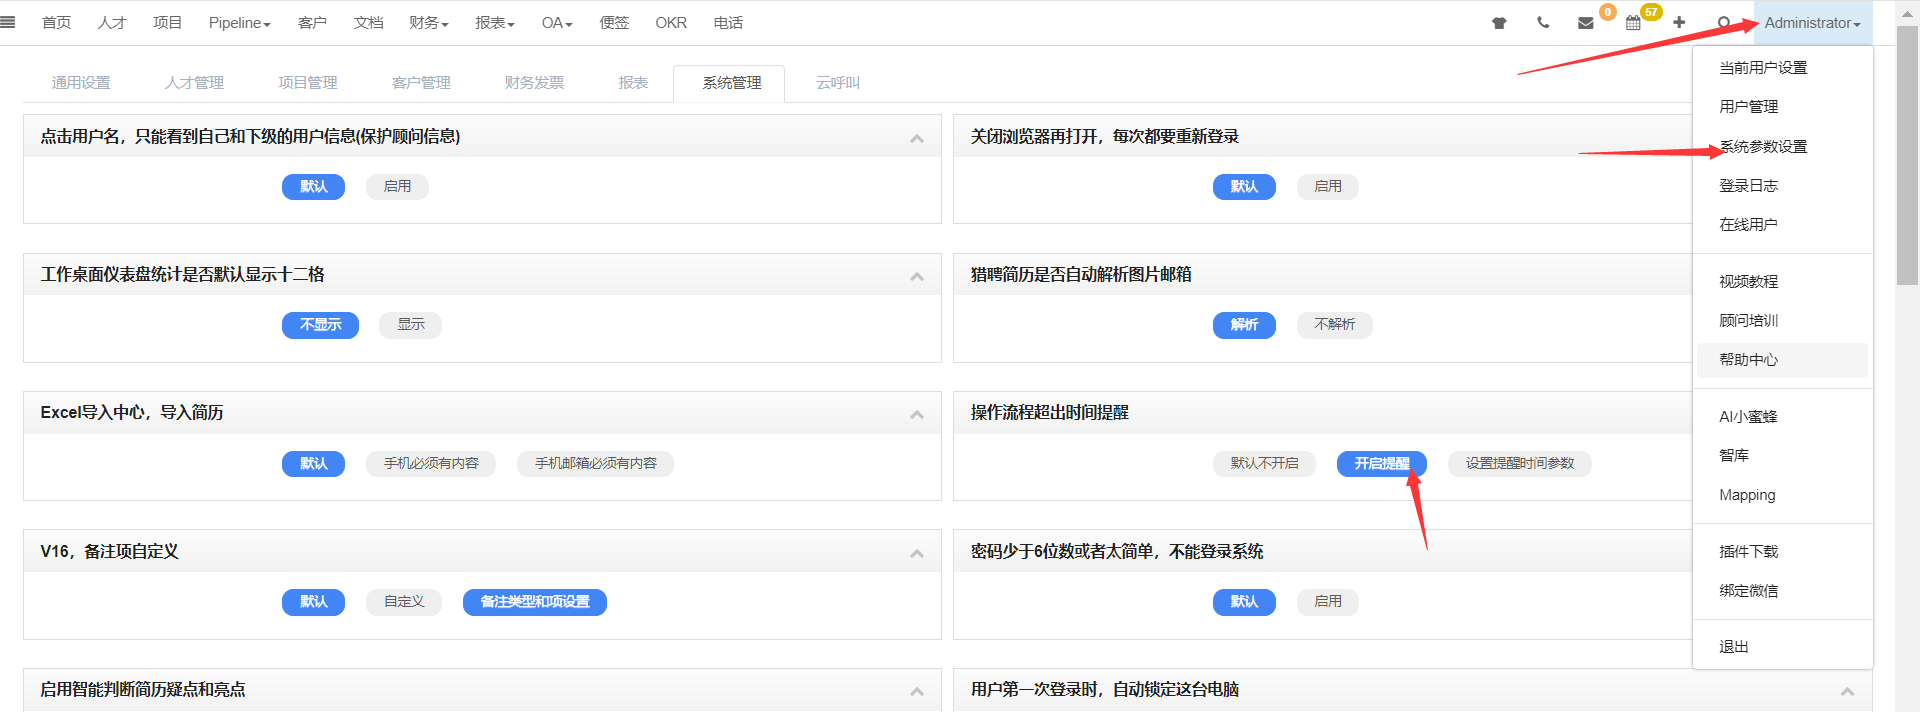This screenshot has height=712, width=1920.
Task: Open the envelope mail icon
Action: point(1586,23)
